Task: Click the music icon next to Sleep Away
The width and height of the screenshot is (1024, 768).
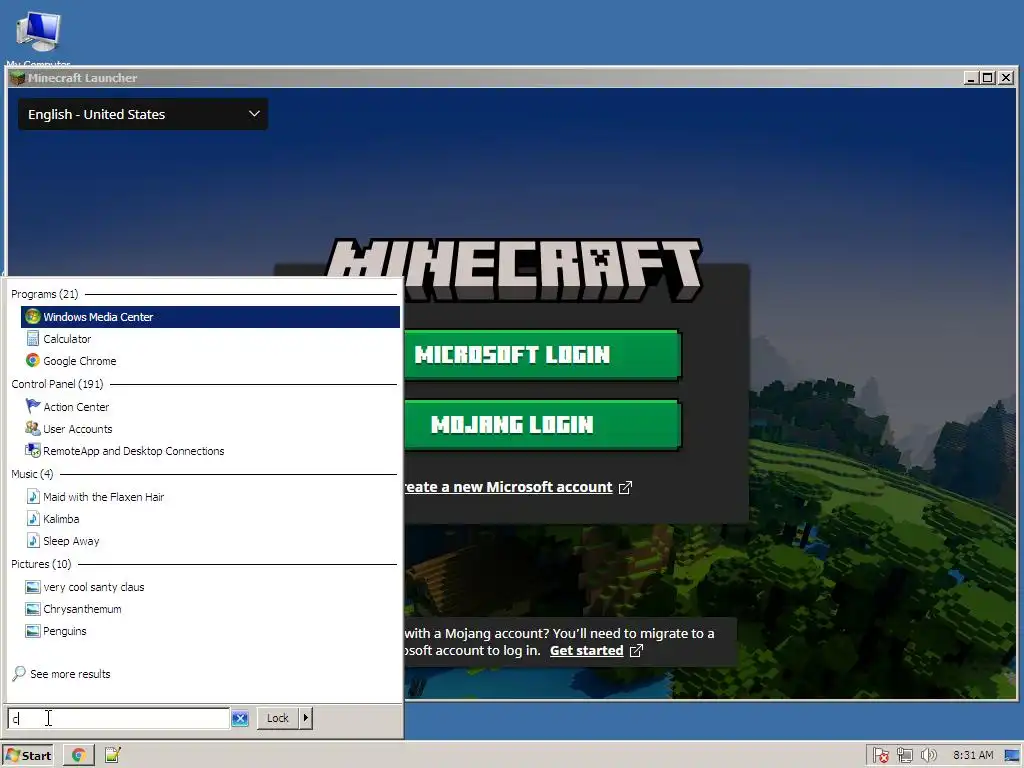Action: (33, 541)
